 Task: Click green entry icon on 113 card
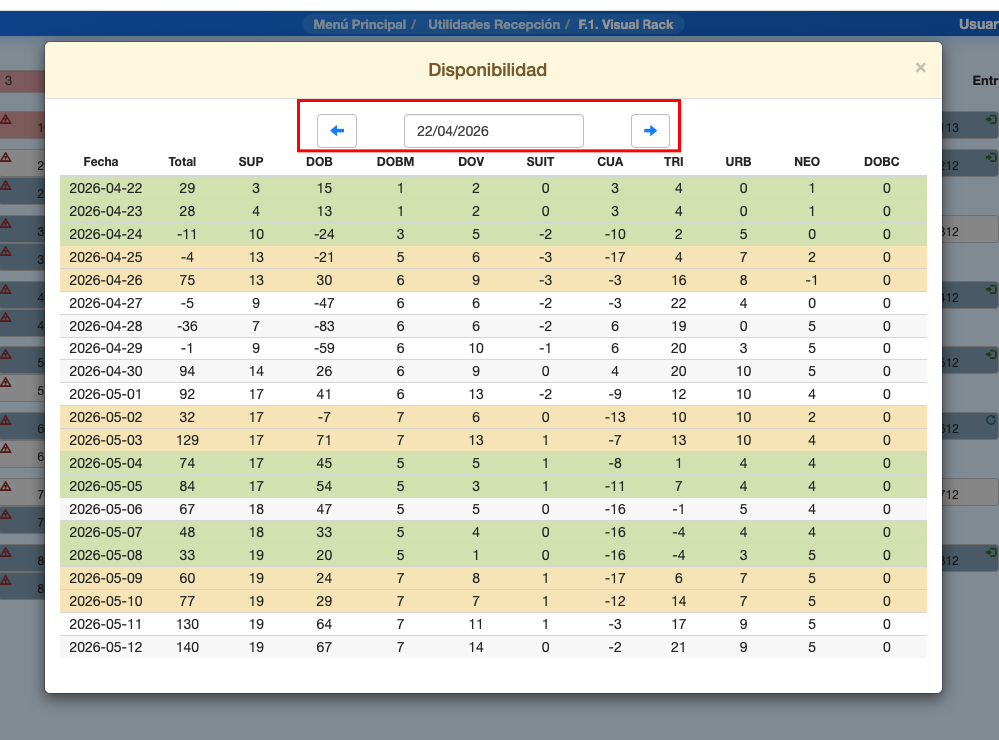pos(990,120)
